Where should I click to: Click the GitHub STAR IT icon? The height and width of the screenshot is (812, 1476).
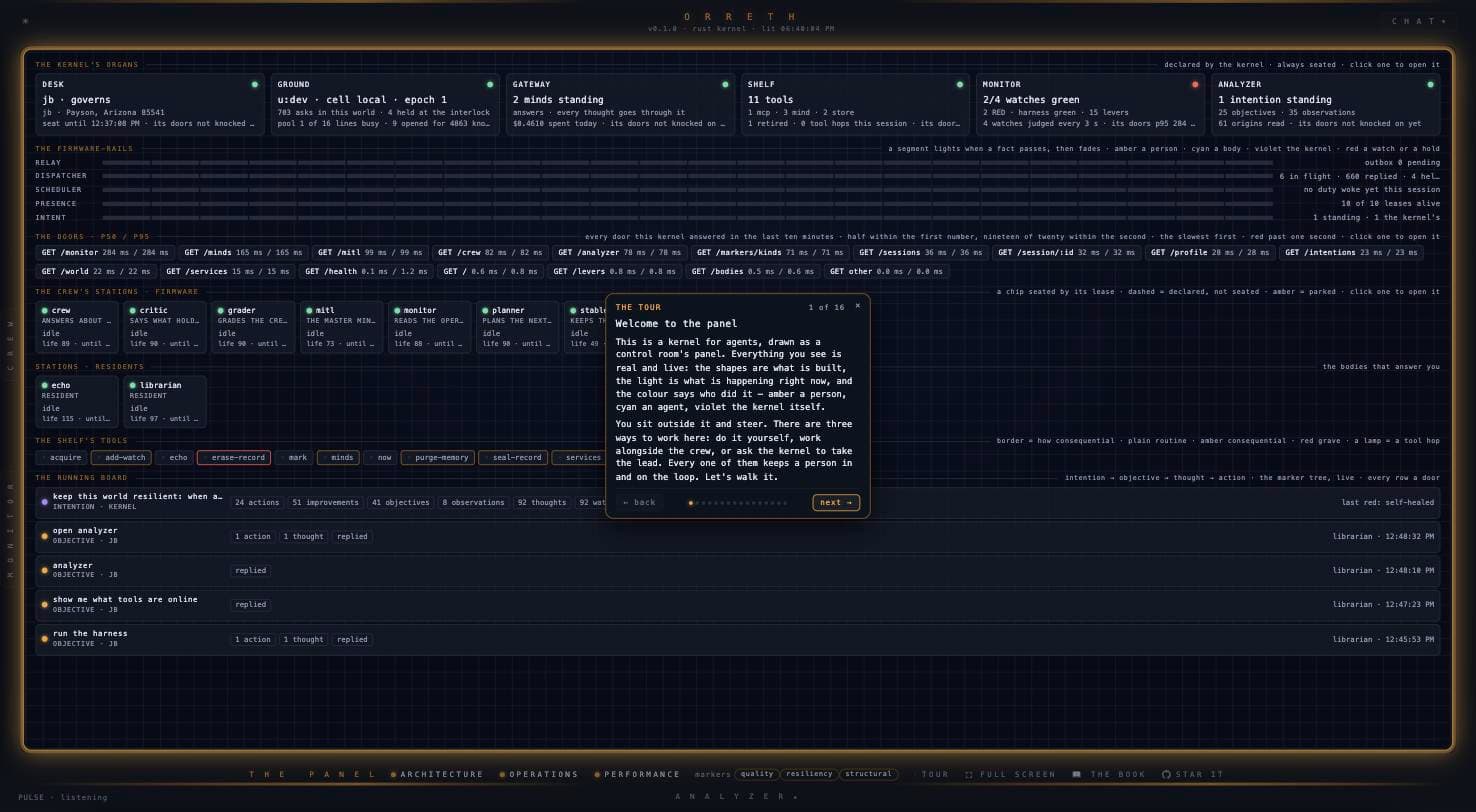(x=1166, y=775)
